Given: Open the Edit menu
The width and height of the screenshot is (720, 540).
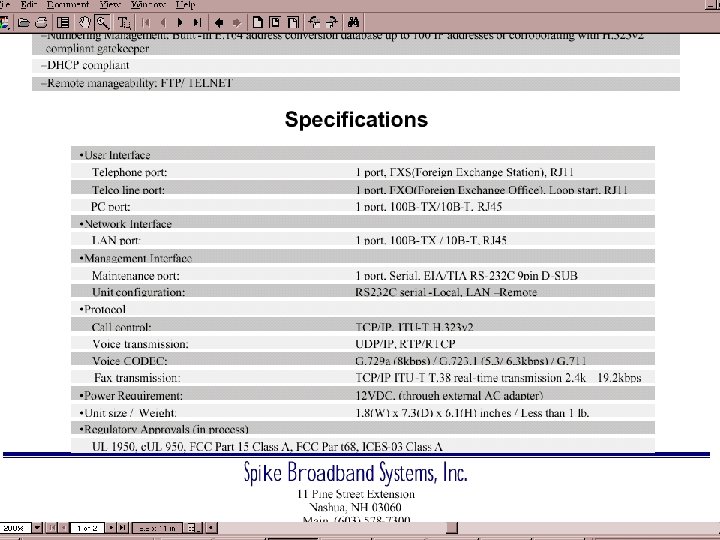Looking at the screenshot, I should pyautogui.click(x=28, y=5).
